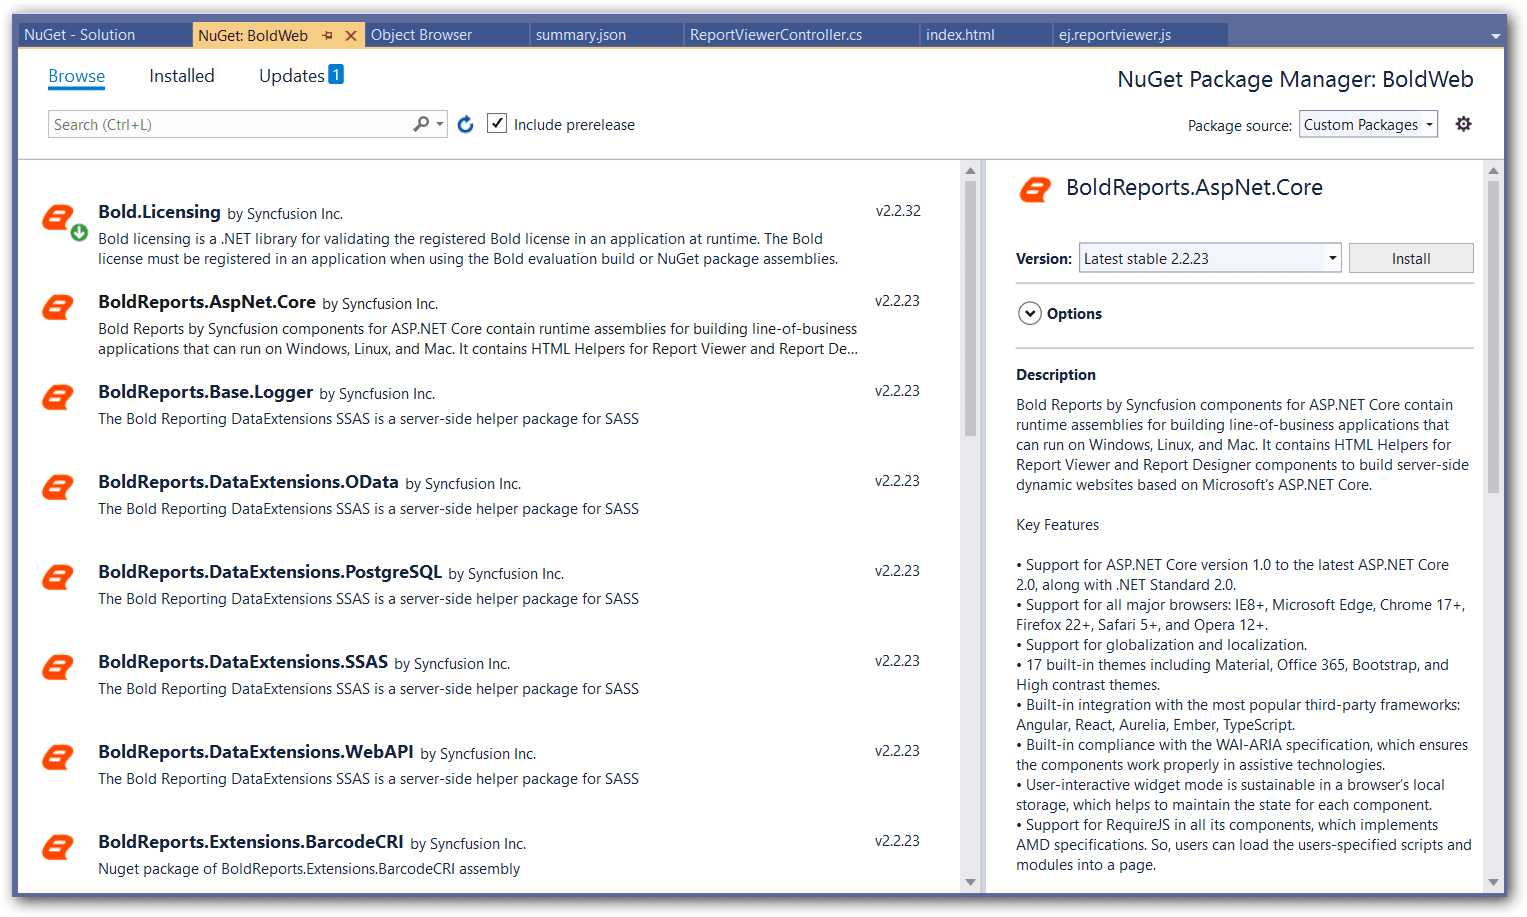Select the BoldReports.AspNet.Core list entry name

point(207,302)
